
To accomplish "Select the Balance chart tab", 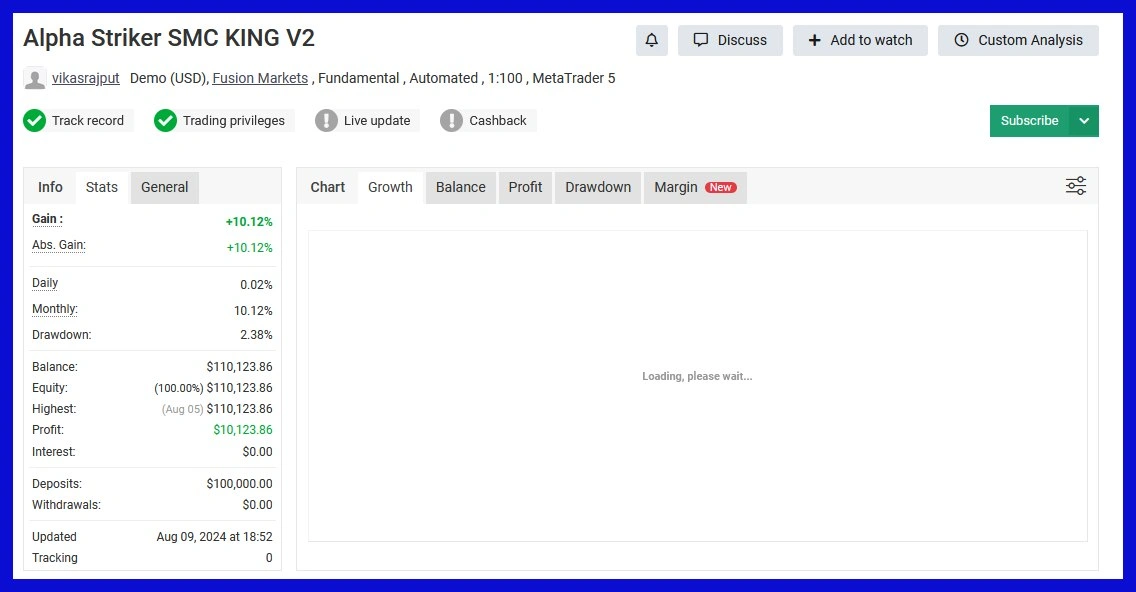I will tap(460, 187).
